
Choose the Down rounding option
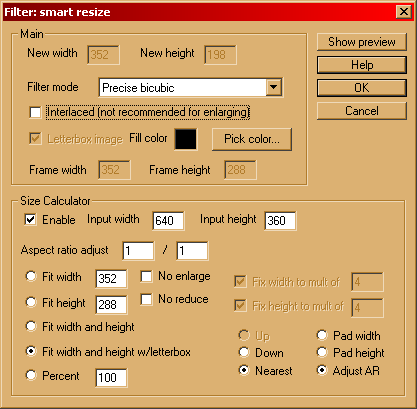pos(244,352)
